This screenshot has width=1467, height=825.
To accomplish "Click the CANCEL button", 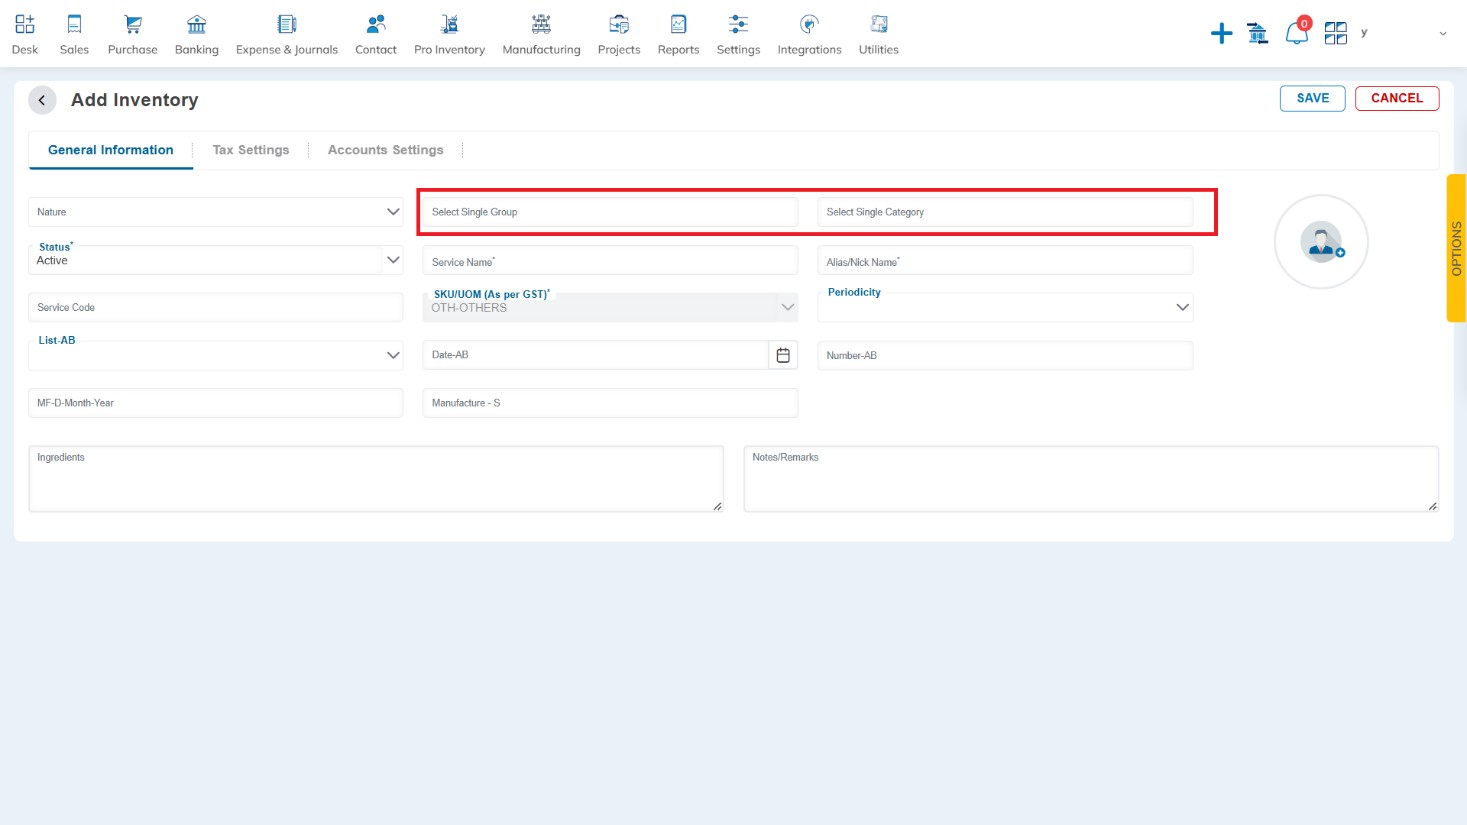I will click(1396, 98).
